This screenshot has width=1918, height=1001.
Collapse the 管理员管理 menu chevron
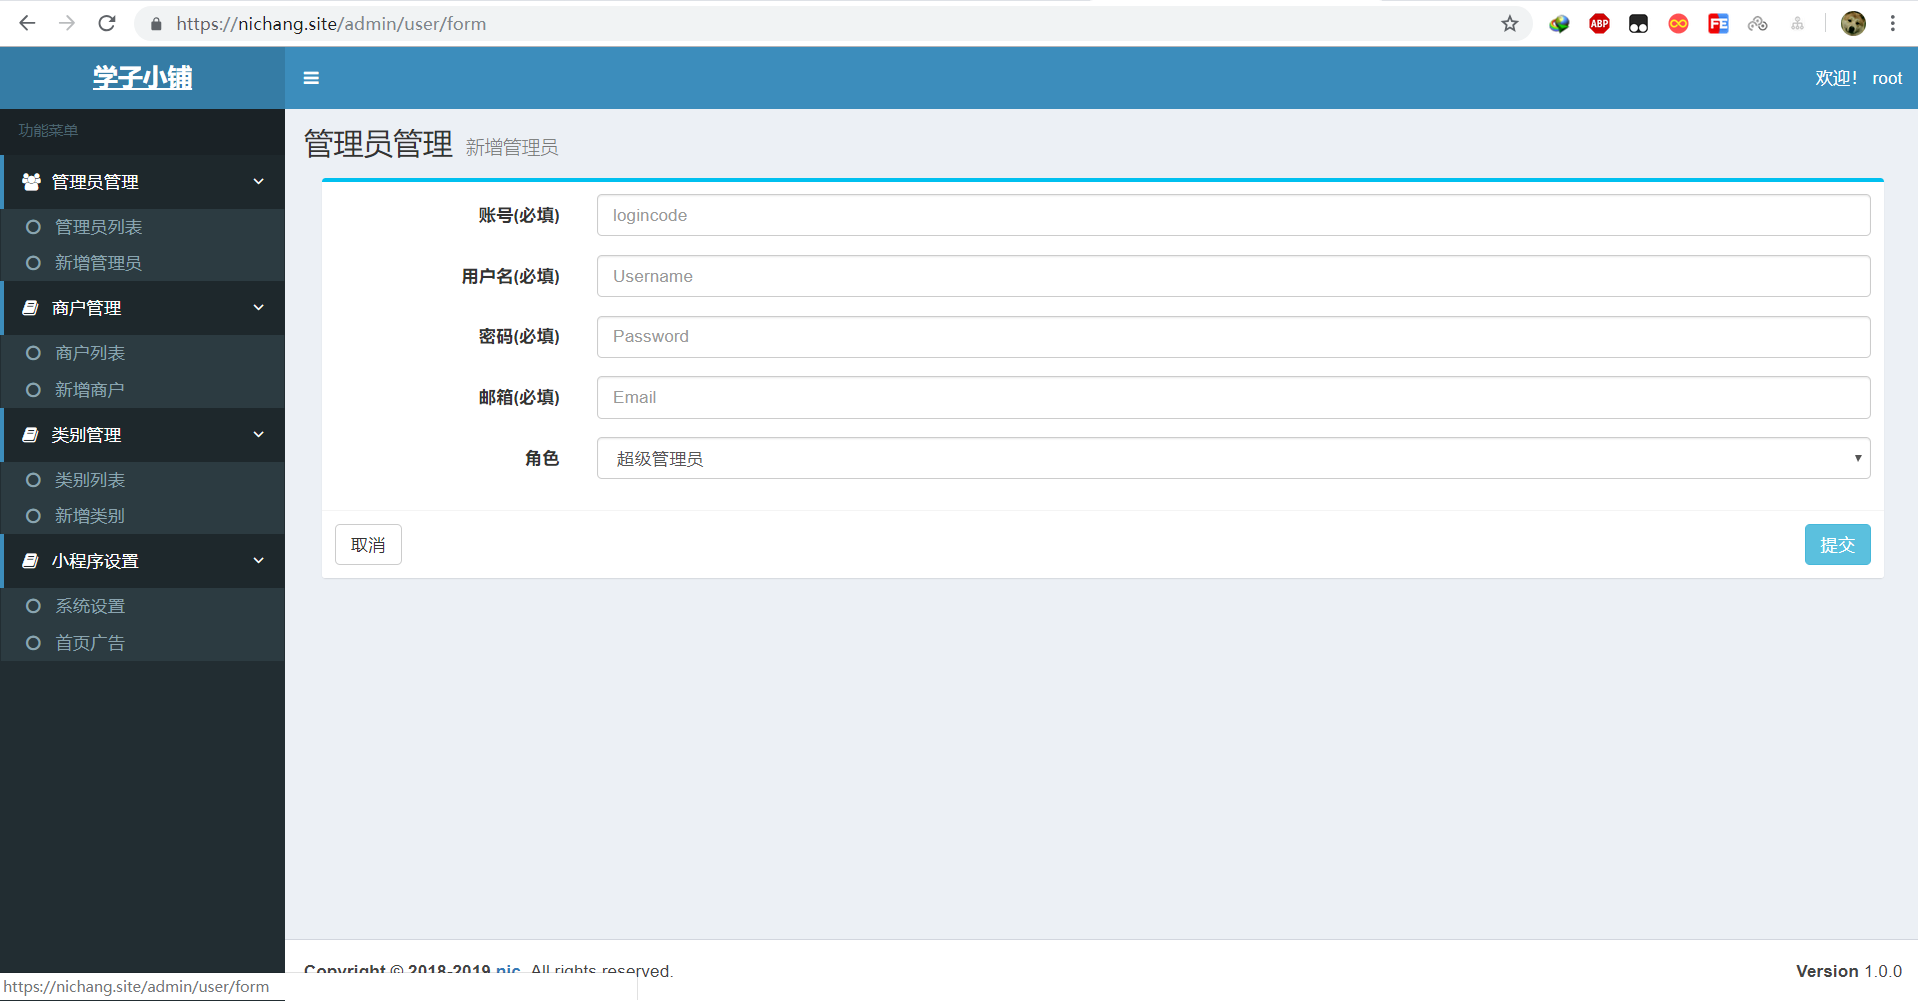pyautogui.click(x=259, y=182)
